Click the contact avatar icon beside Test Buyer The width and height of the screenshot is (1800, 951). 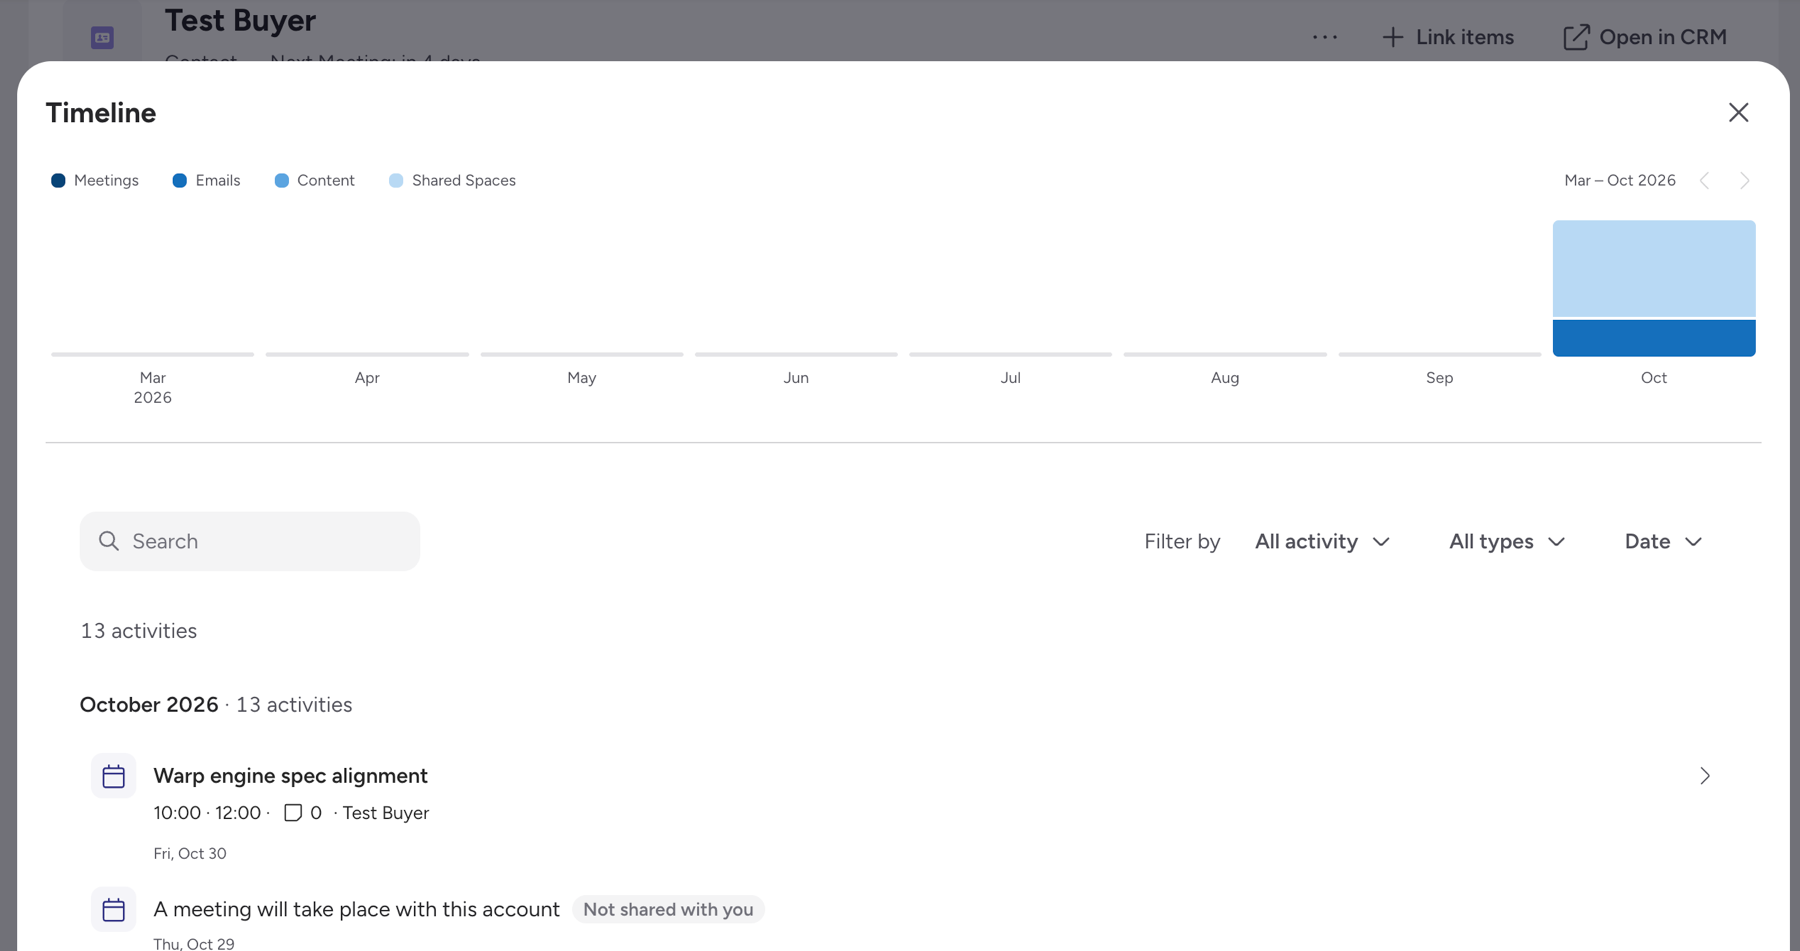point(102,38)
